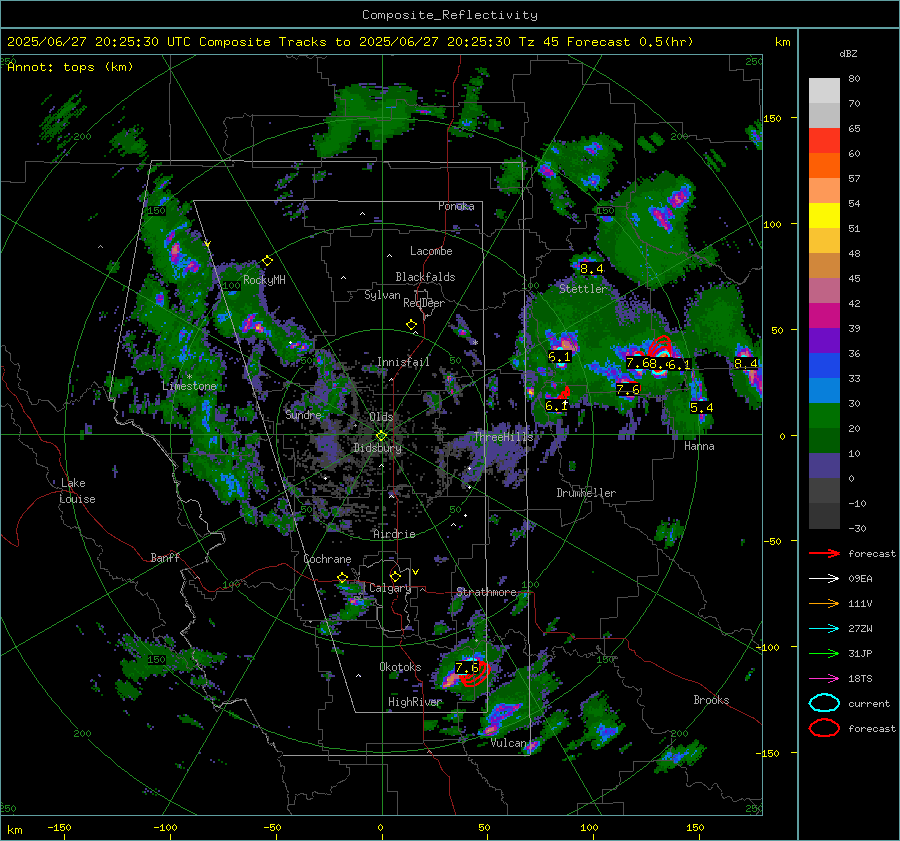This screenshot has height=841, width=900.
Task: Click the Hanna city label
Action: 699,446
